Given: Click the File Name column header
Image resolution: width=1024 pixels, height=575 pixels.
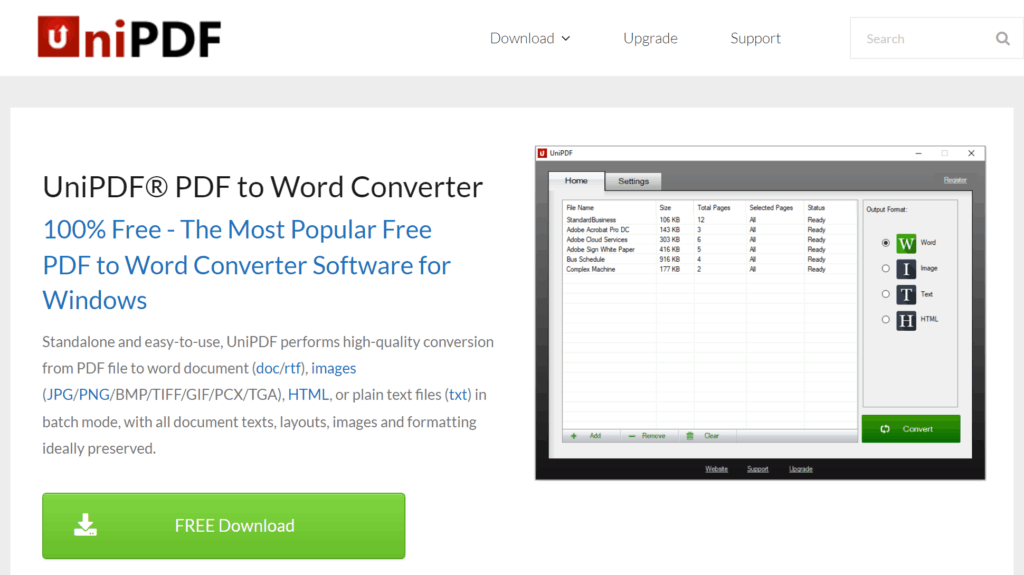Looking at the screenshot, I should 580,208.
